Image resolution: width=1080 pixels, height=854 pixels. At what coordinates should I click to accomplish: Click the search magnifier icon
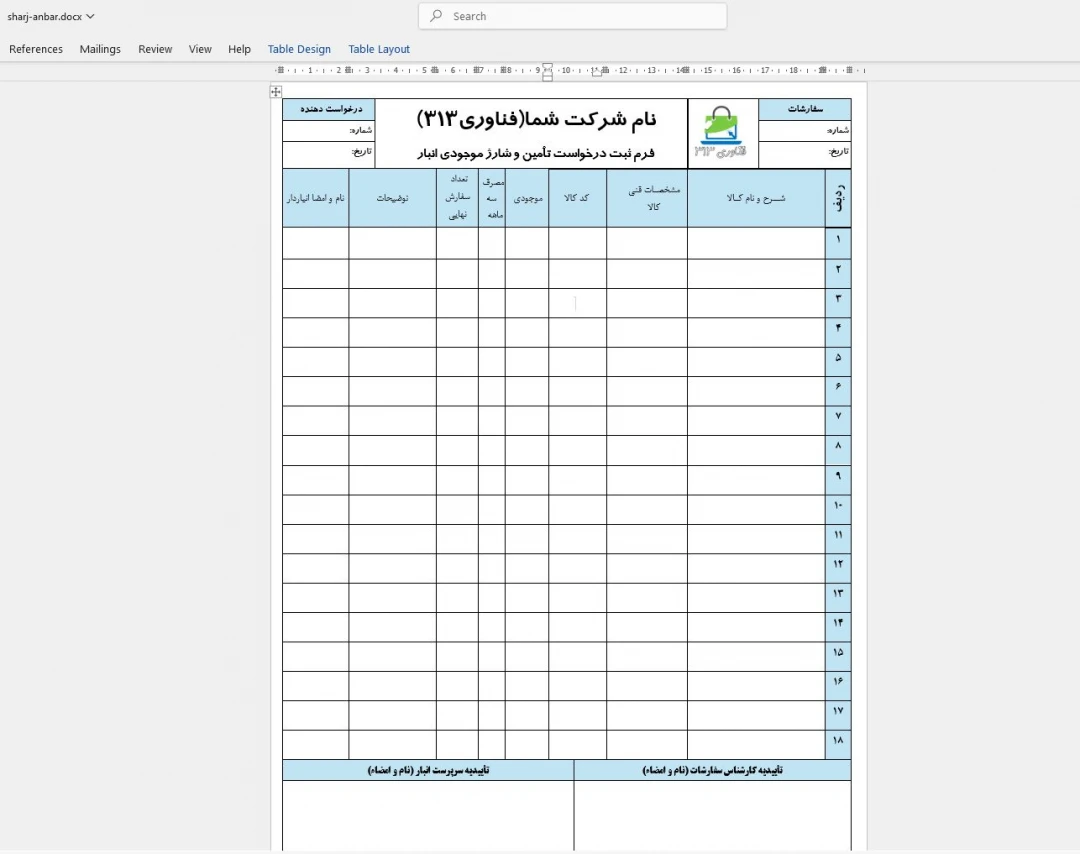(437, 16)
